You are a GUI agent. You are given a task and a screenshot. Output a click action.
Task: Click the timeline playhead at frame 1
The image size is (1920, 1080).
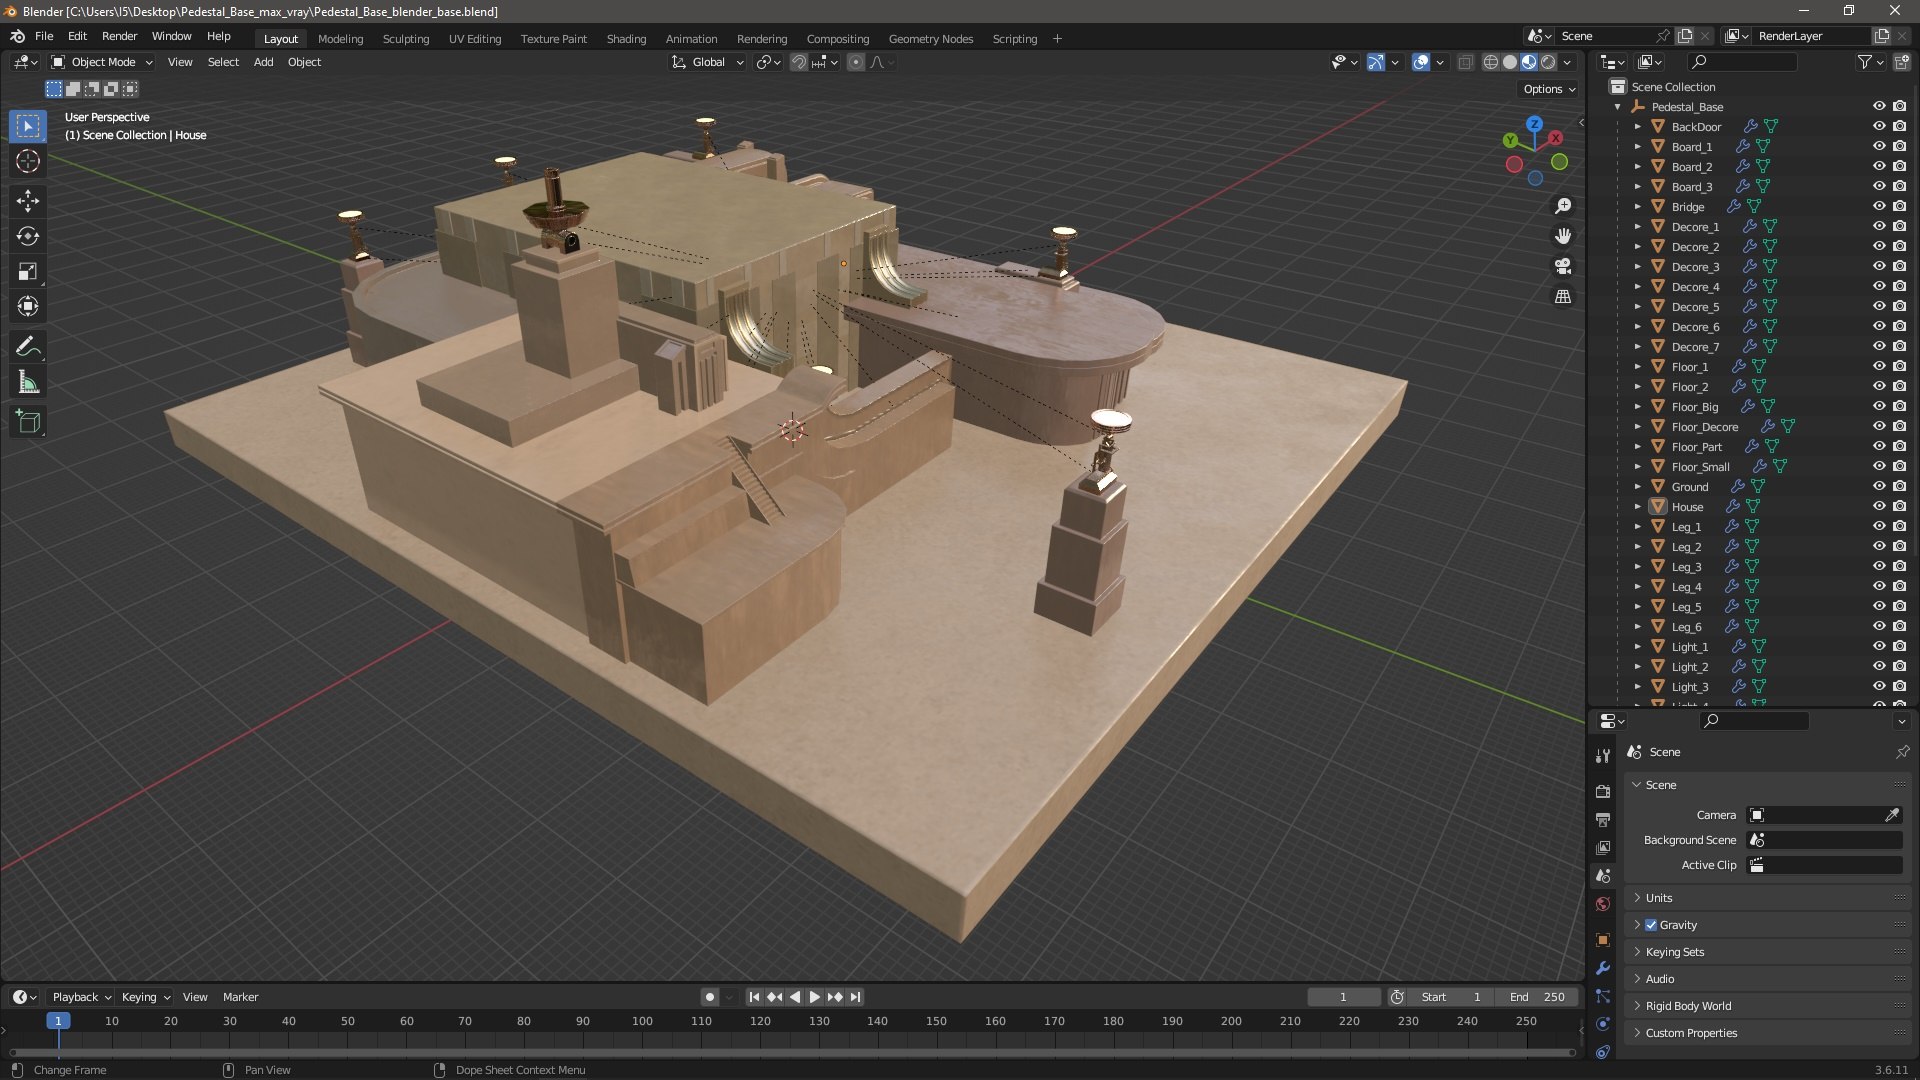58,1021
